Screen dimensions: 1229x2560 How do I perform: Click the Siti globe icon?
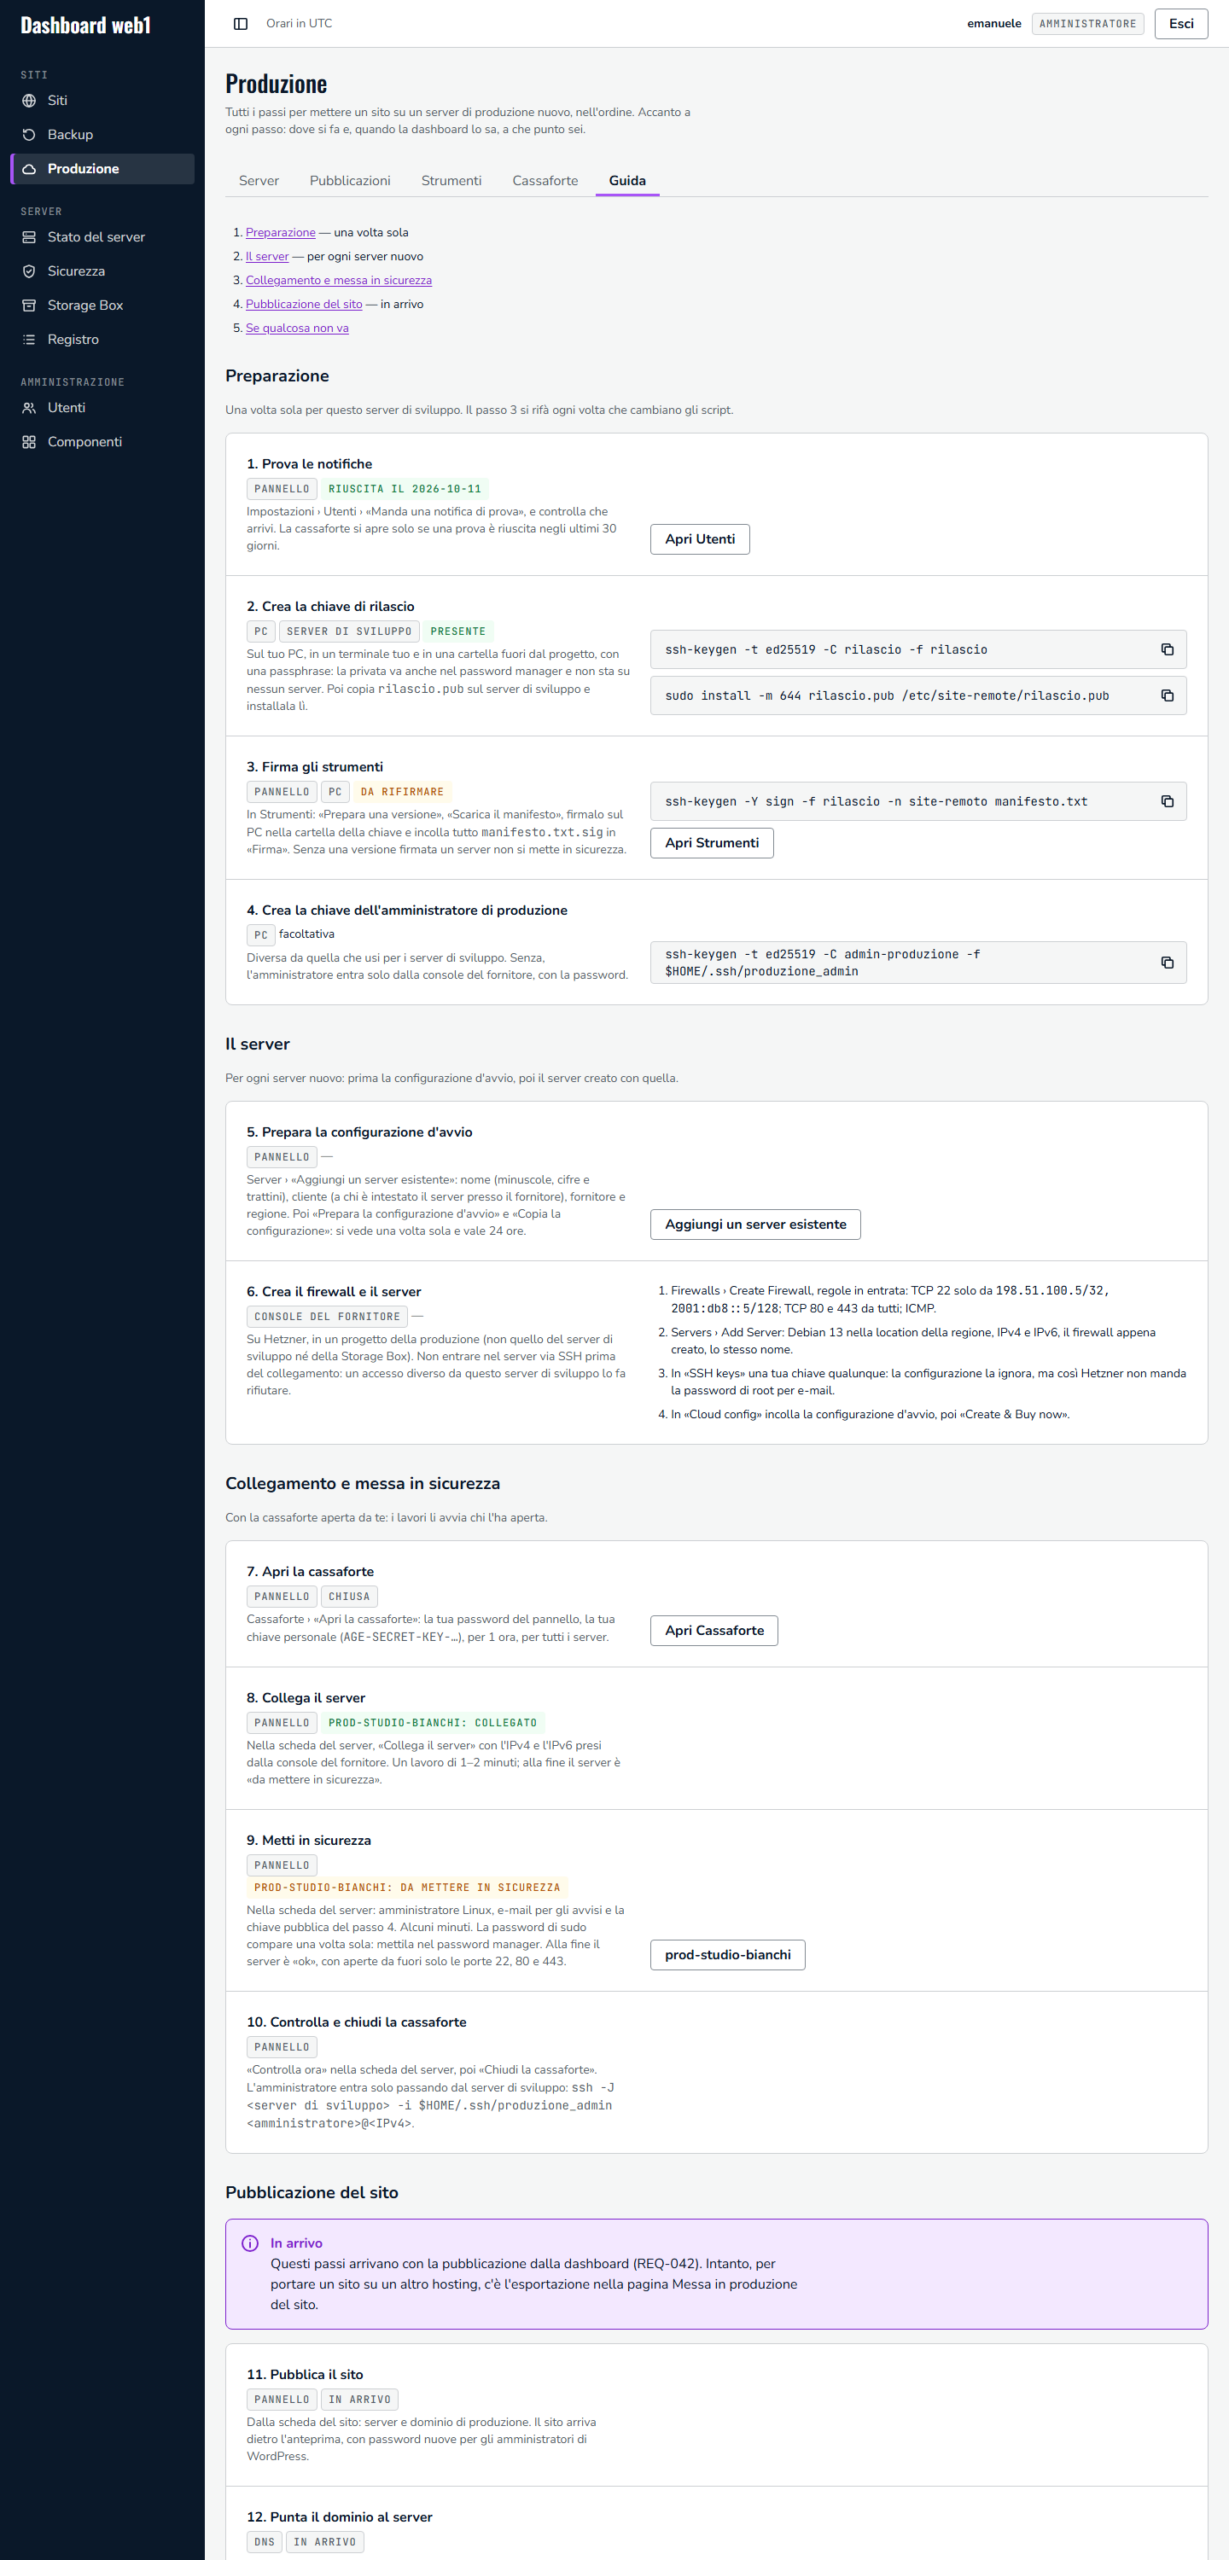(x=29, y=101)
